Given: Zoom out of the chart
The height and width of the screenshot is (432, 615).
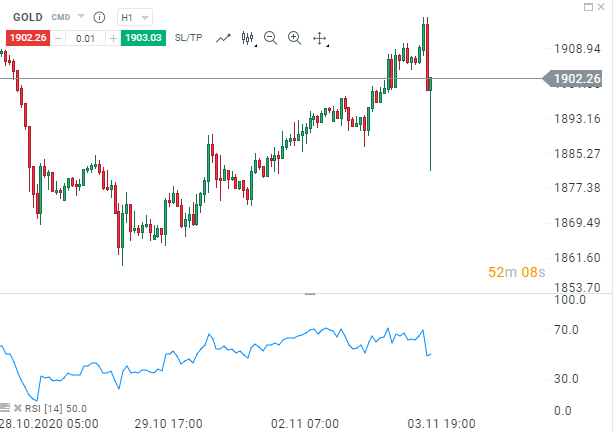Looking at the screenshot, I should (x=270, y=38).
